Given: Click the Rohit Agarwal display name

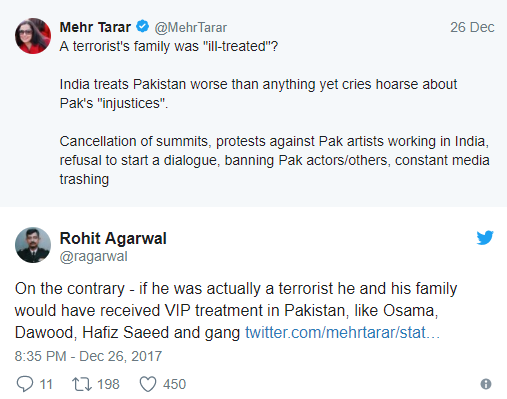Looking at the screenshot, I should pos(113,238).
